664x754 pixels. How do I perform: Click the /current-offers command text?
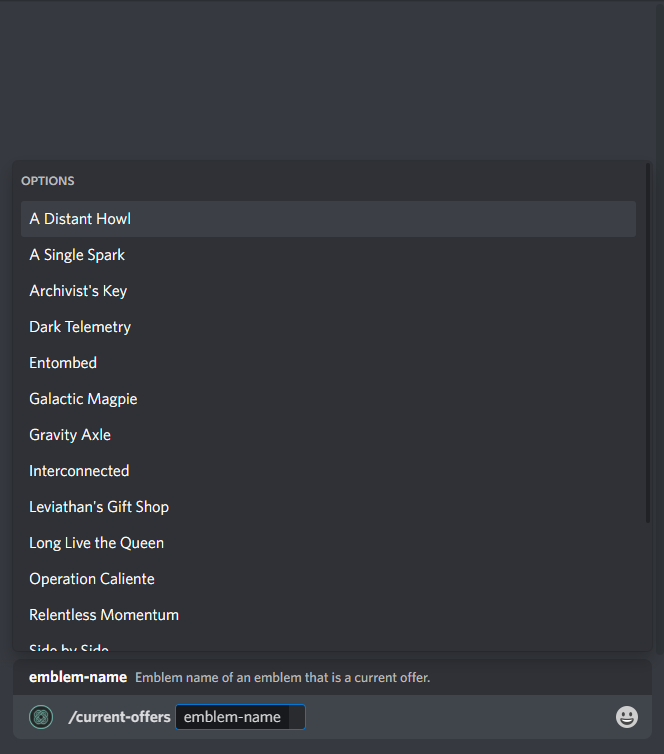(x=119, y=717)
